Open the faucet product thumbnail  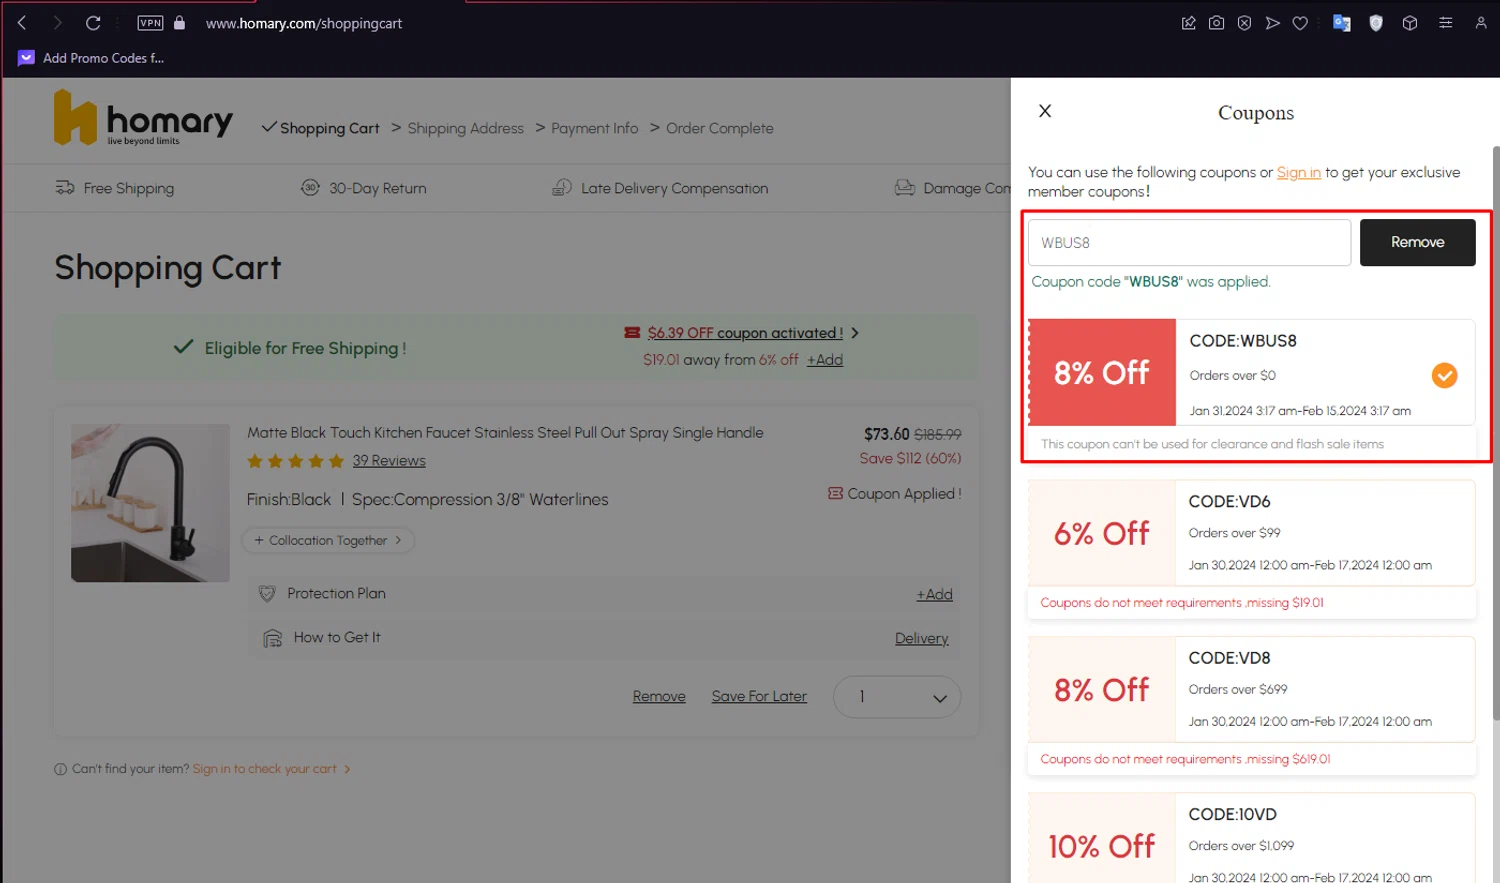150,503
